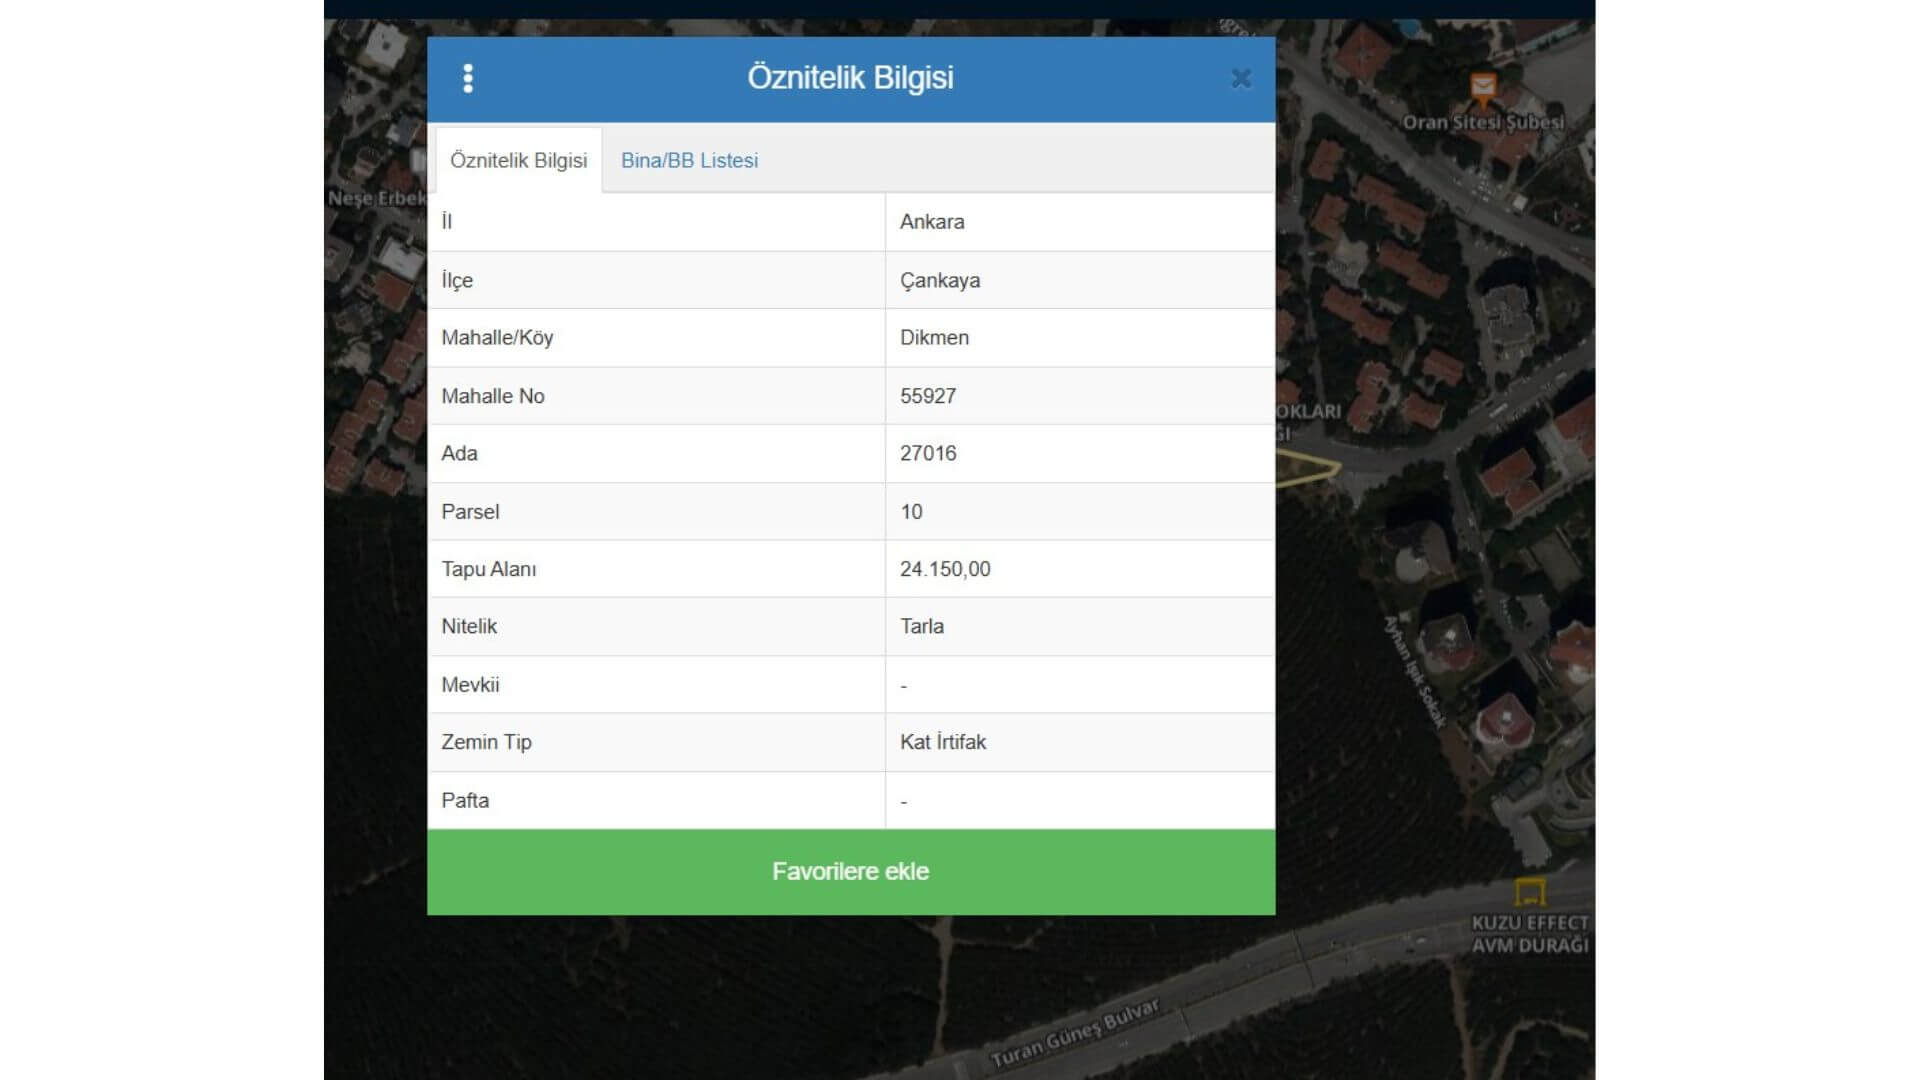Click the Ayhan Işık Sokak street label

click(1415, 671)
